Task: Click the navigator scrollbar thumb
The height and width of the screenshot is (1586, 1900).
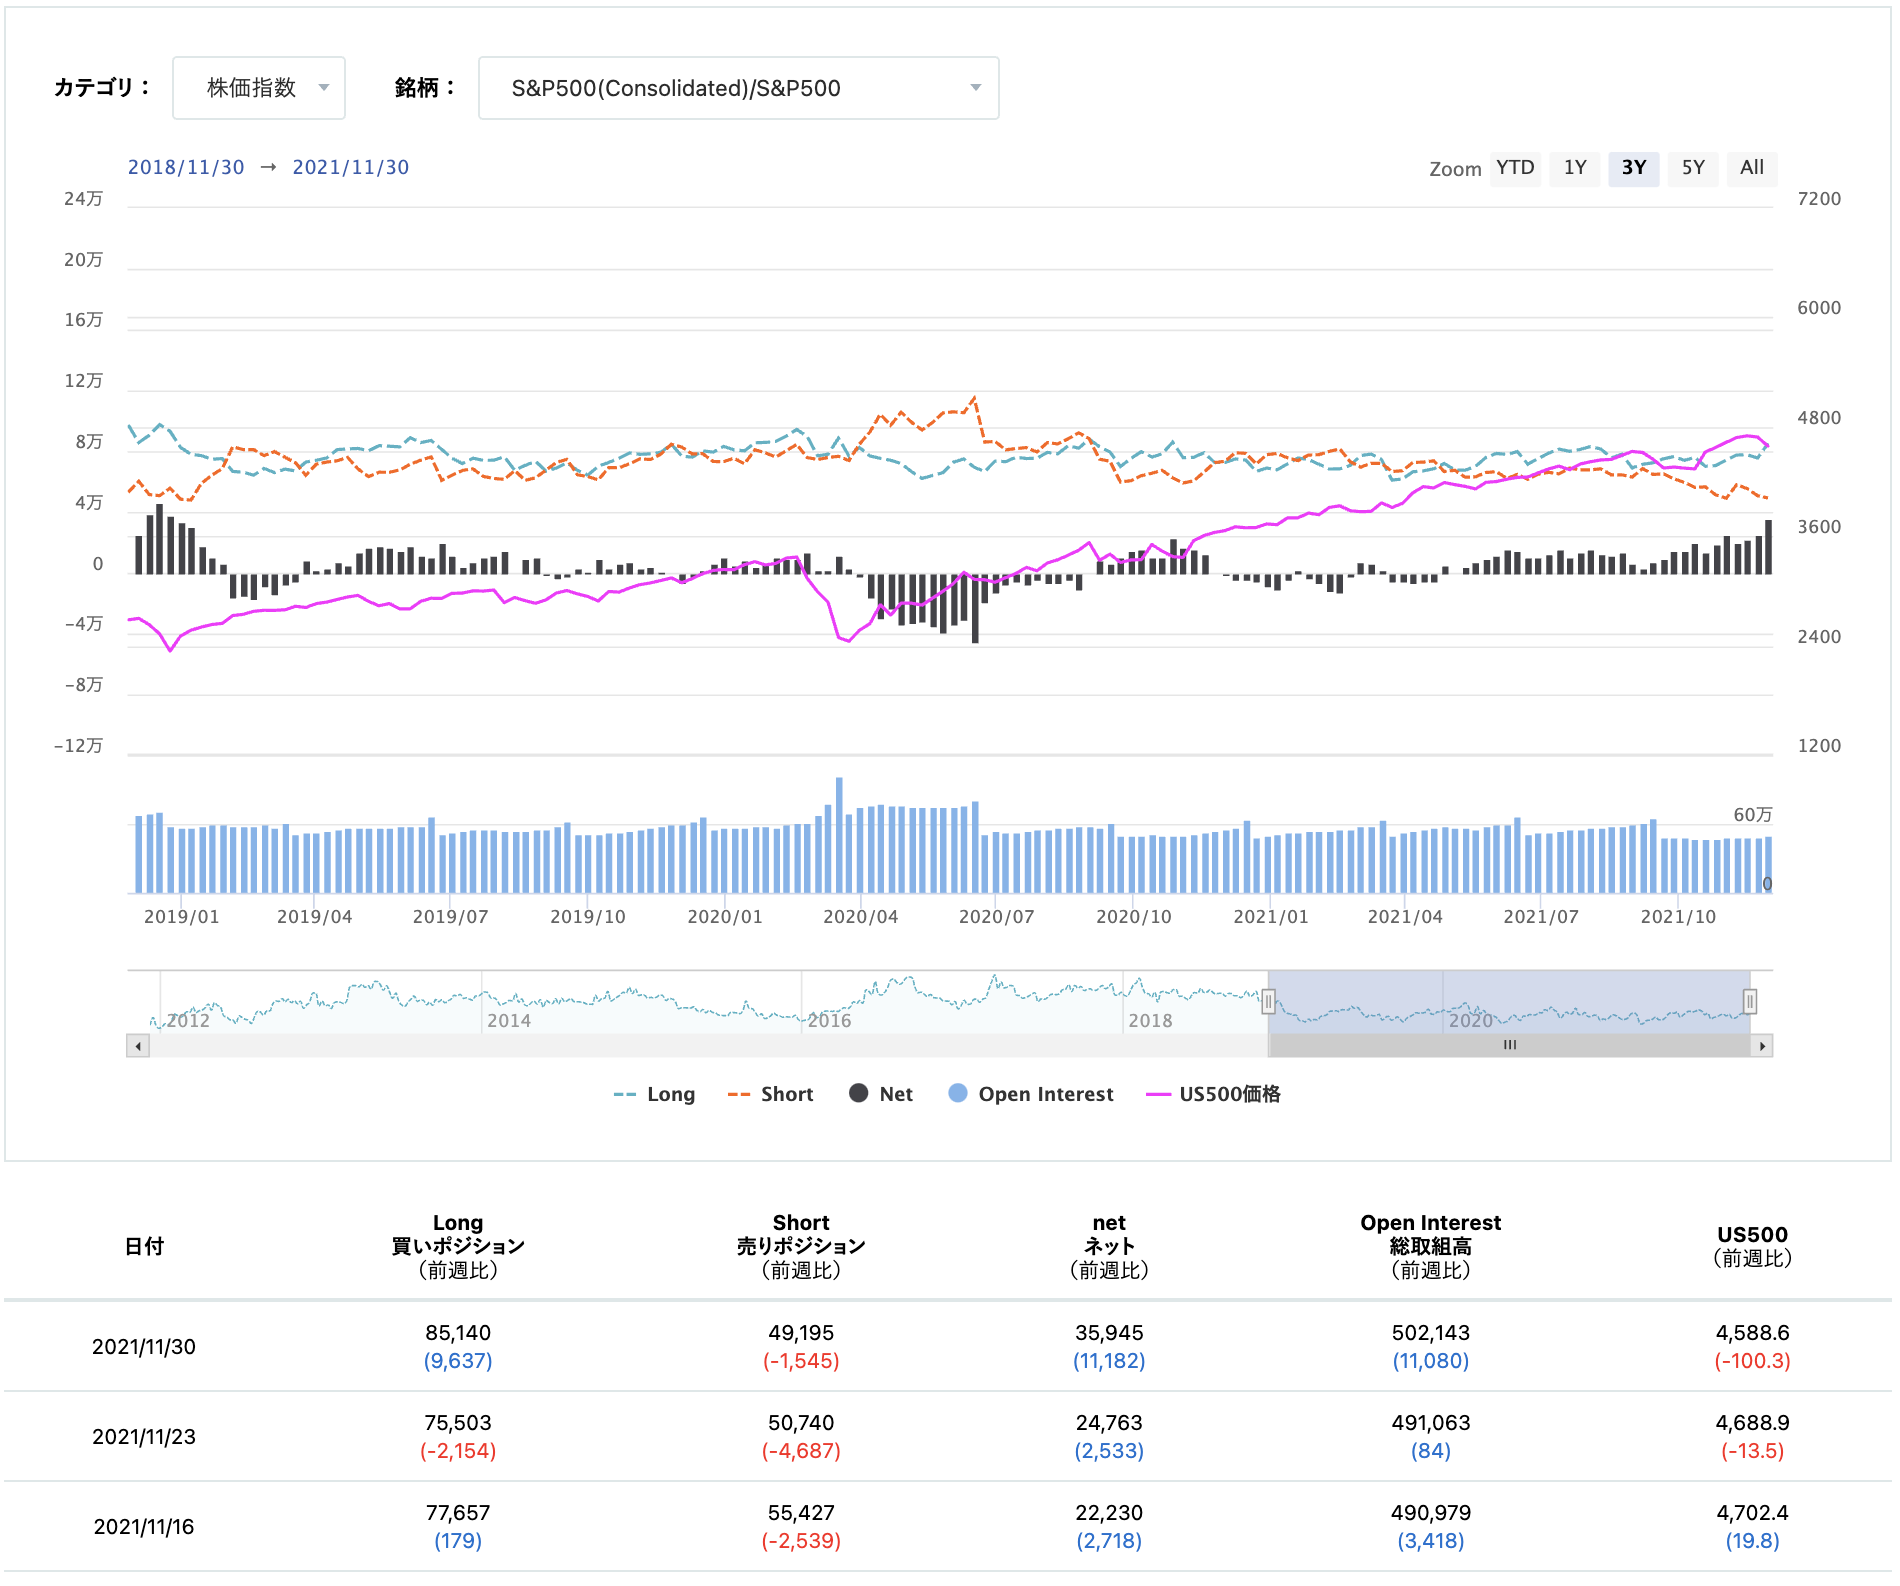Action: coord(1510,1046)
